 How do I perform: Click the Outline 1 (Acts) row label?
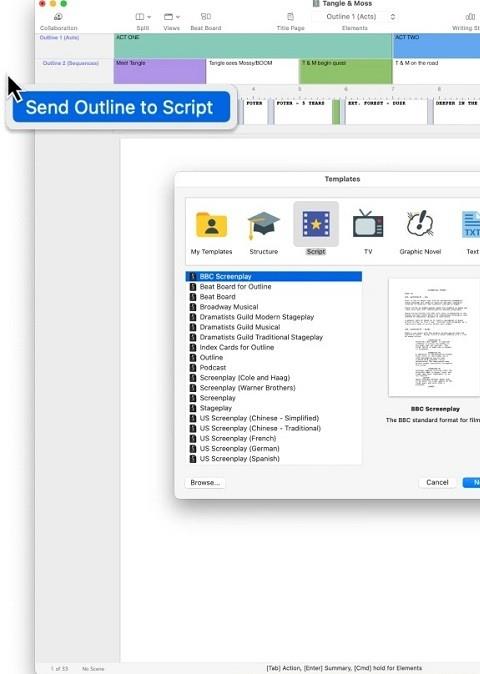[59, 37]
